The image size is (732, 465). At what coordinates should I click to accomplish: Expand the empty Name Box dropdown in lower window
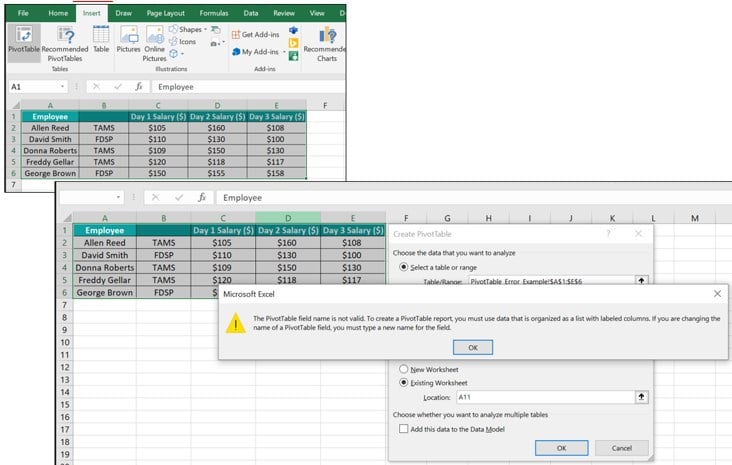click(x=118, y=197)
